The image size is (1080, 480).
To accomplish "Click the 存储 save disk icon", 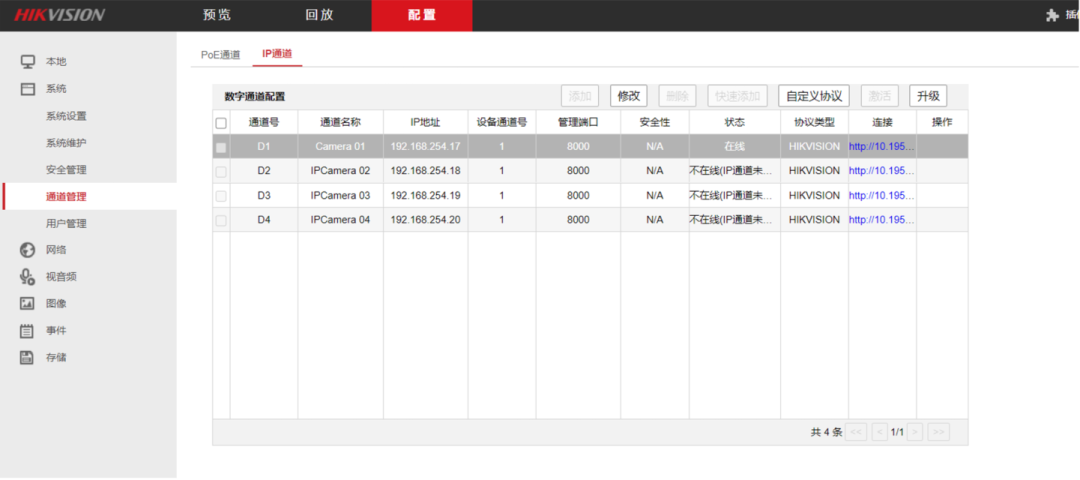I will (x=28, y=358).
